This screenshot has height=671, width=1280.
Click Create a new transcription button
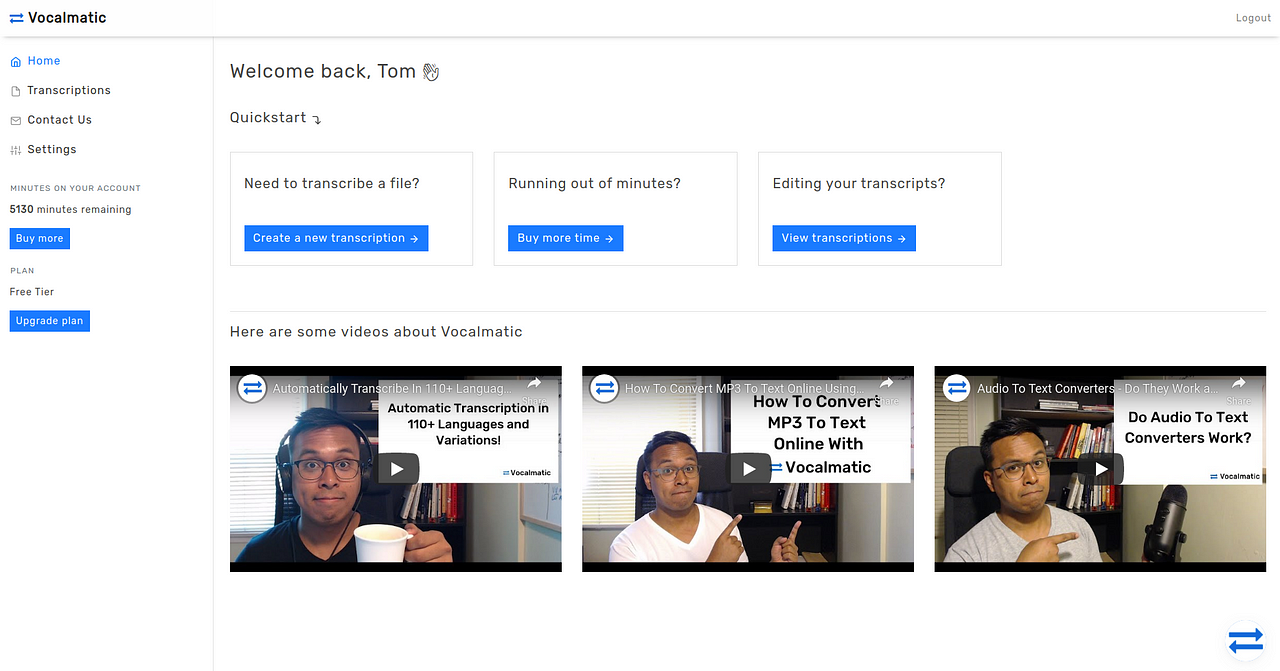click(x=336, y=238)
